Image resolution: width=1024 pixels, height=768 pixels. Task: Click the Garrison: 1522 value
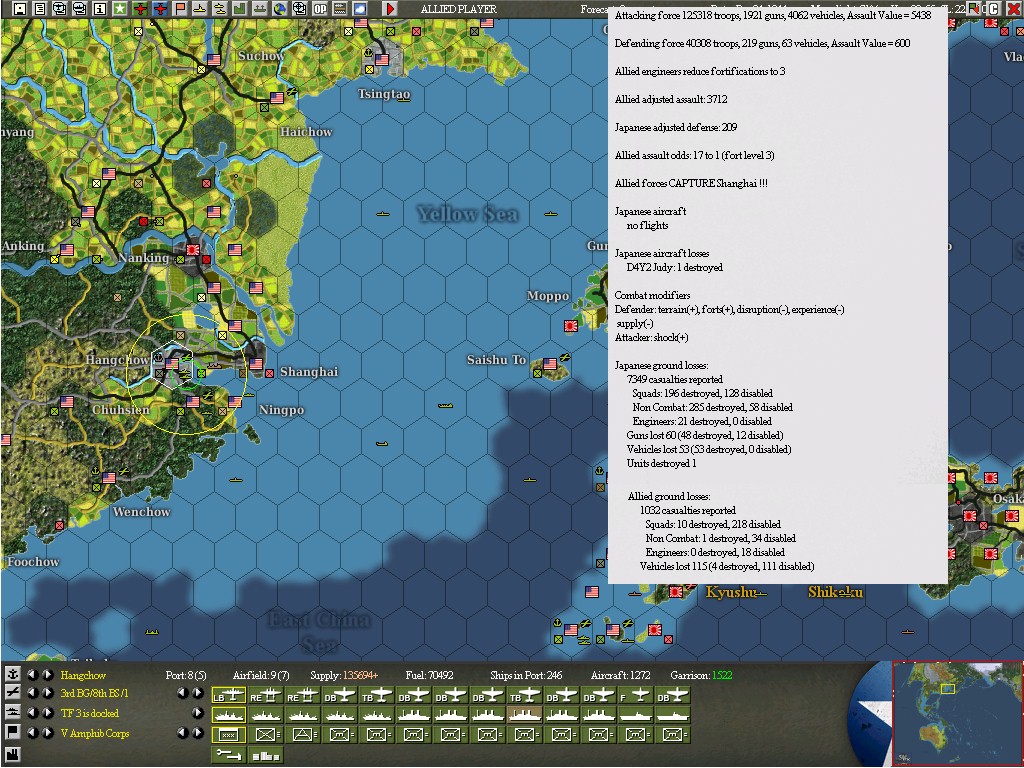(x=701, y=675)
